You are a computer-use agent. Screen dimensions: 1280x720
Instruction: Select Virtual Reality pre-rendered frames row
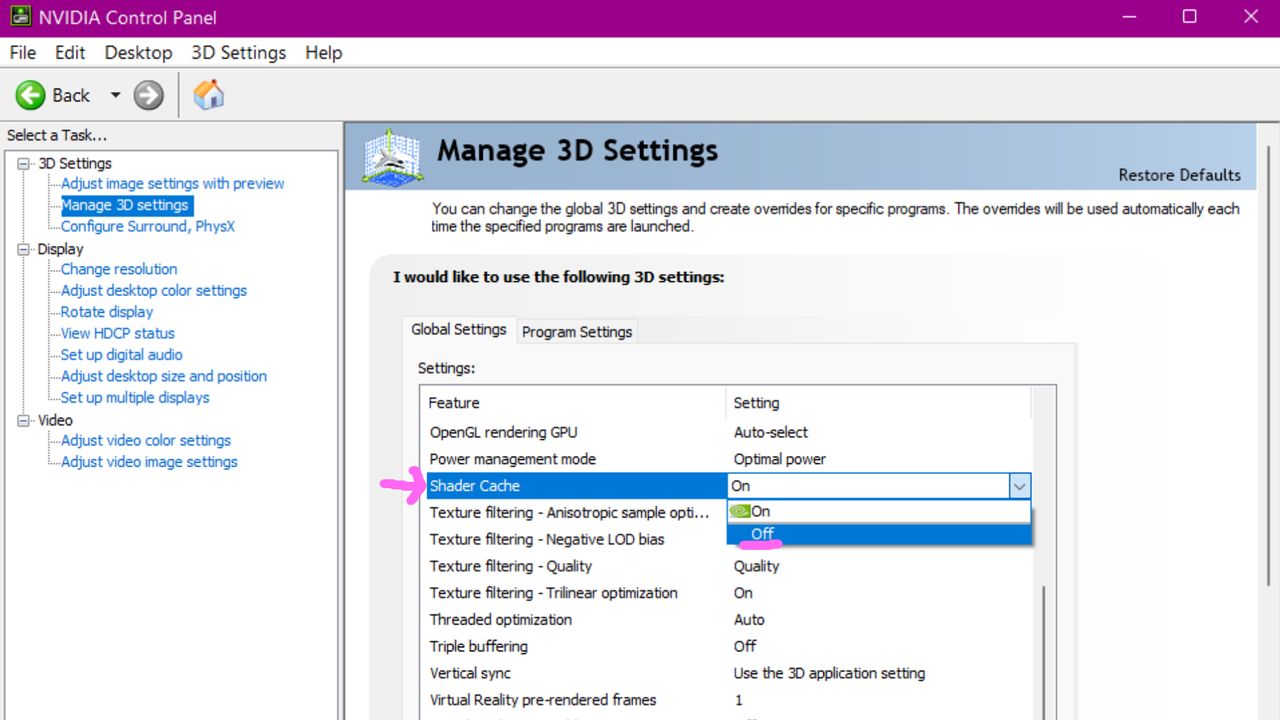click(728, 700)
